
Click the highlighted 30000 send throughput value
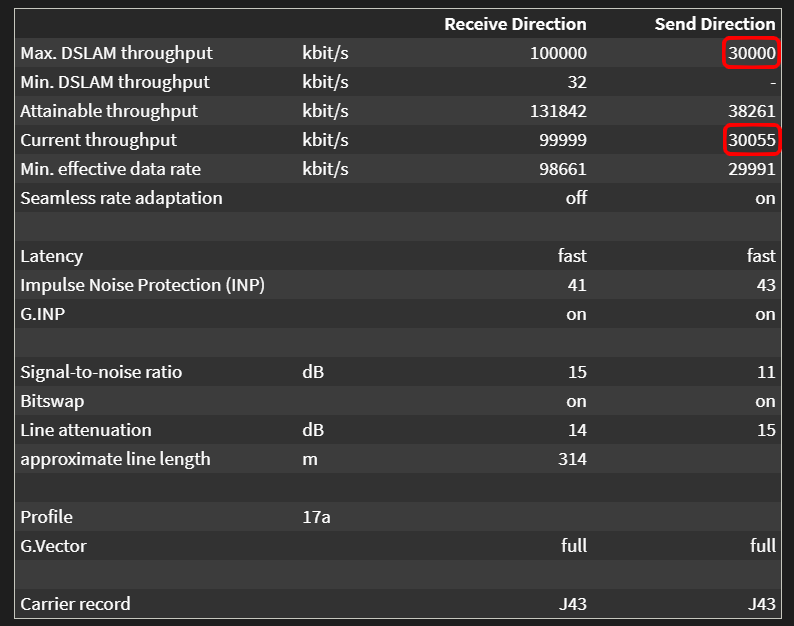click(751, 53)
